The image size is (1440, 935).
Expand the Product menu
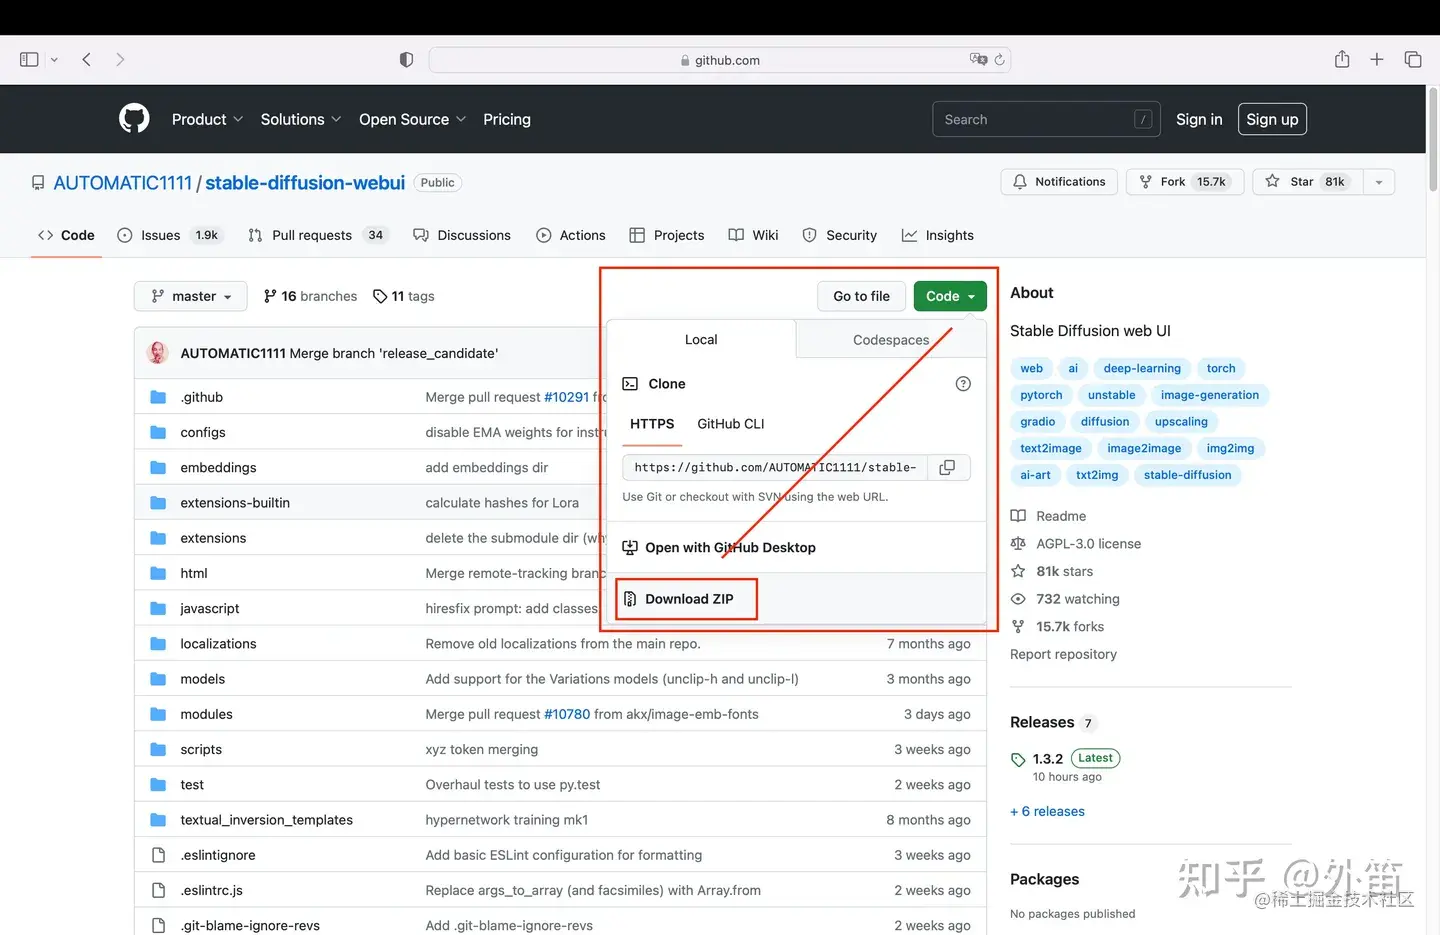207,119
